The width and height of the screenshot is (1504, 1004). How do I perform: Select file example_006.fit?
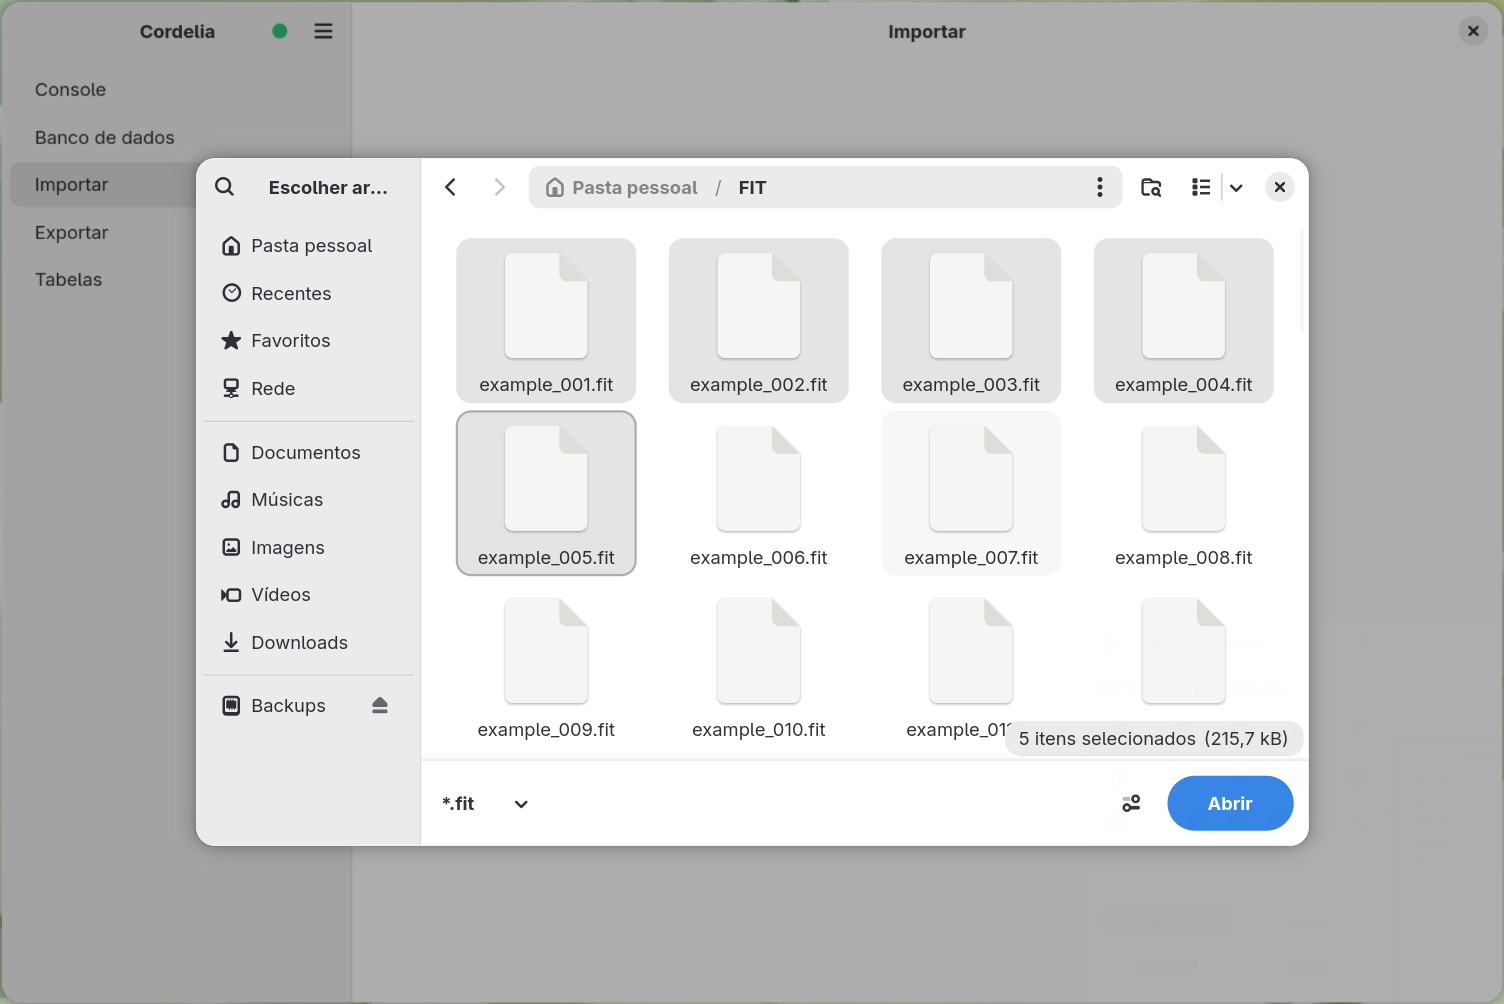pyautogui.click(x=759, y=493)
